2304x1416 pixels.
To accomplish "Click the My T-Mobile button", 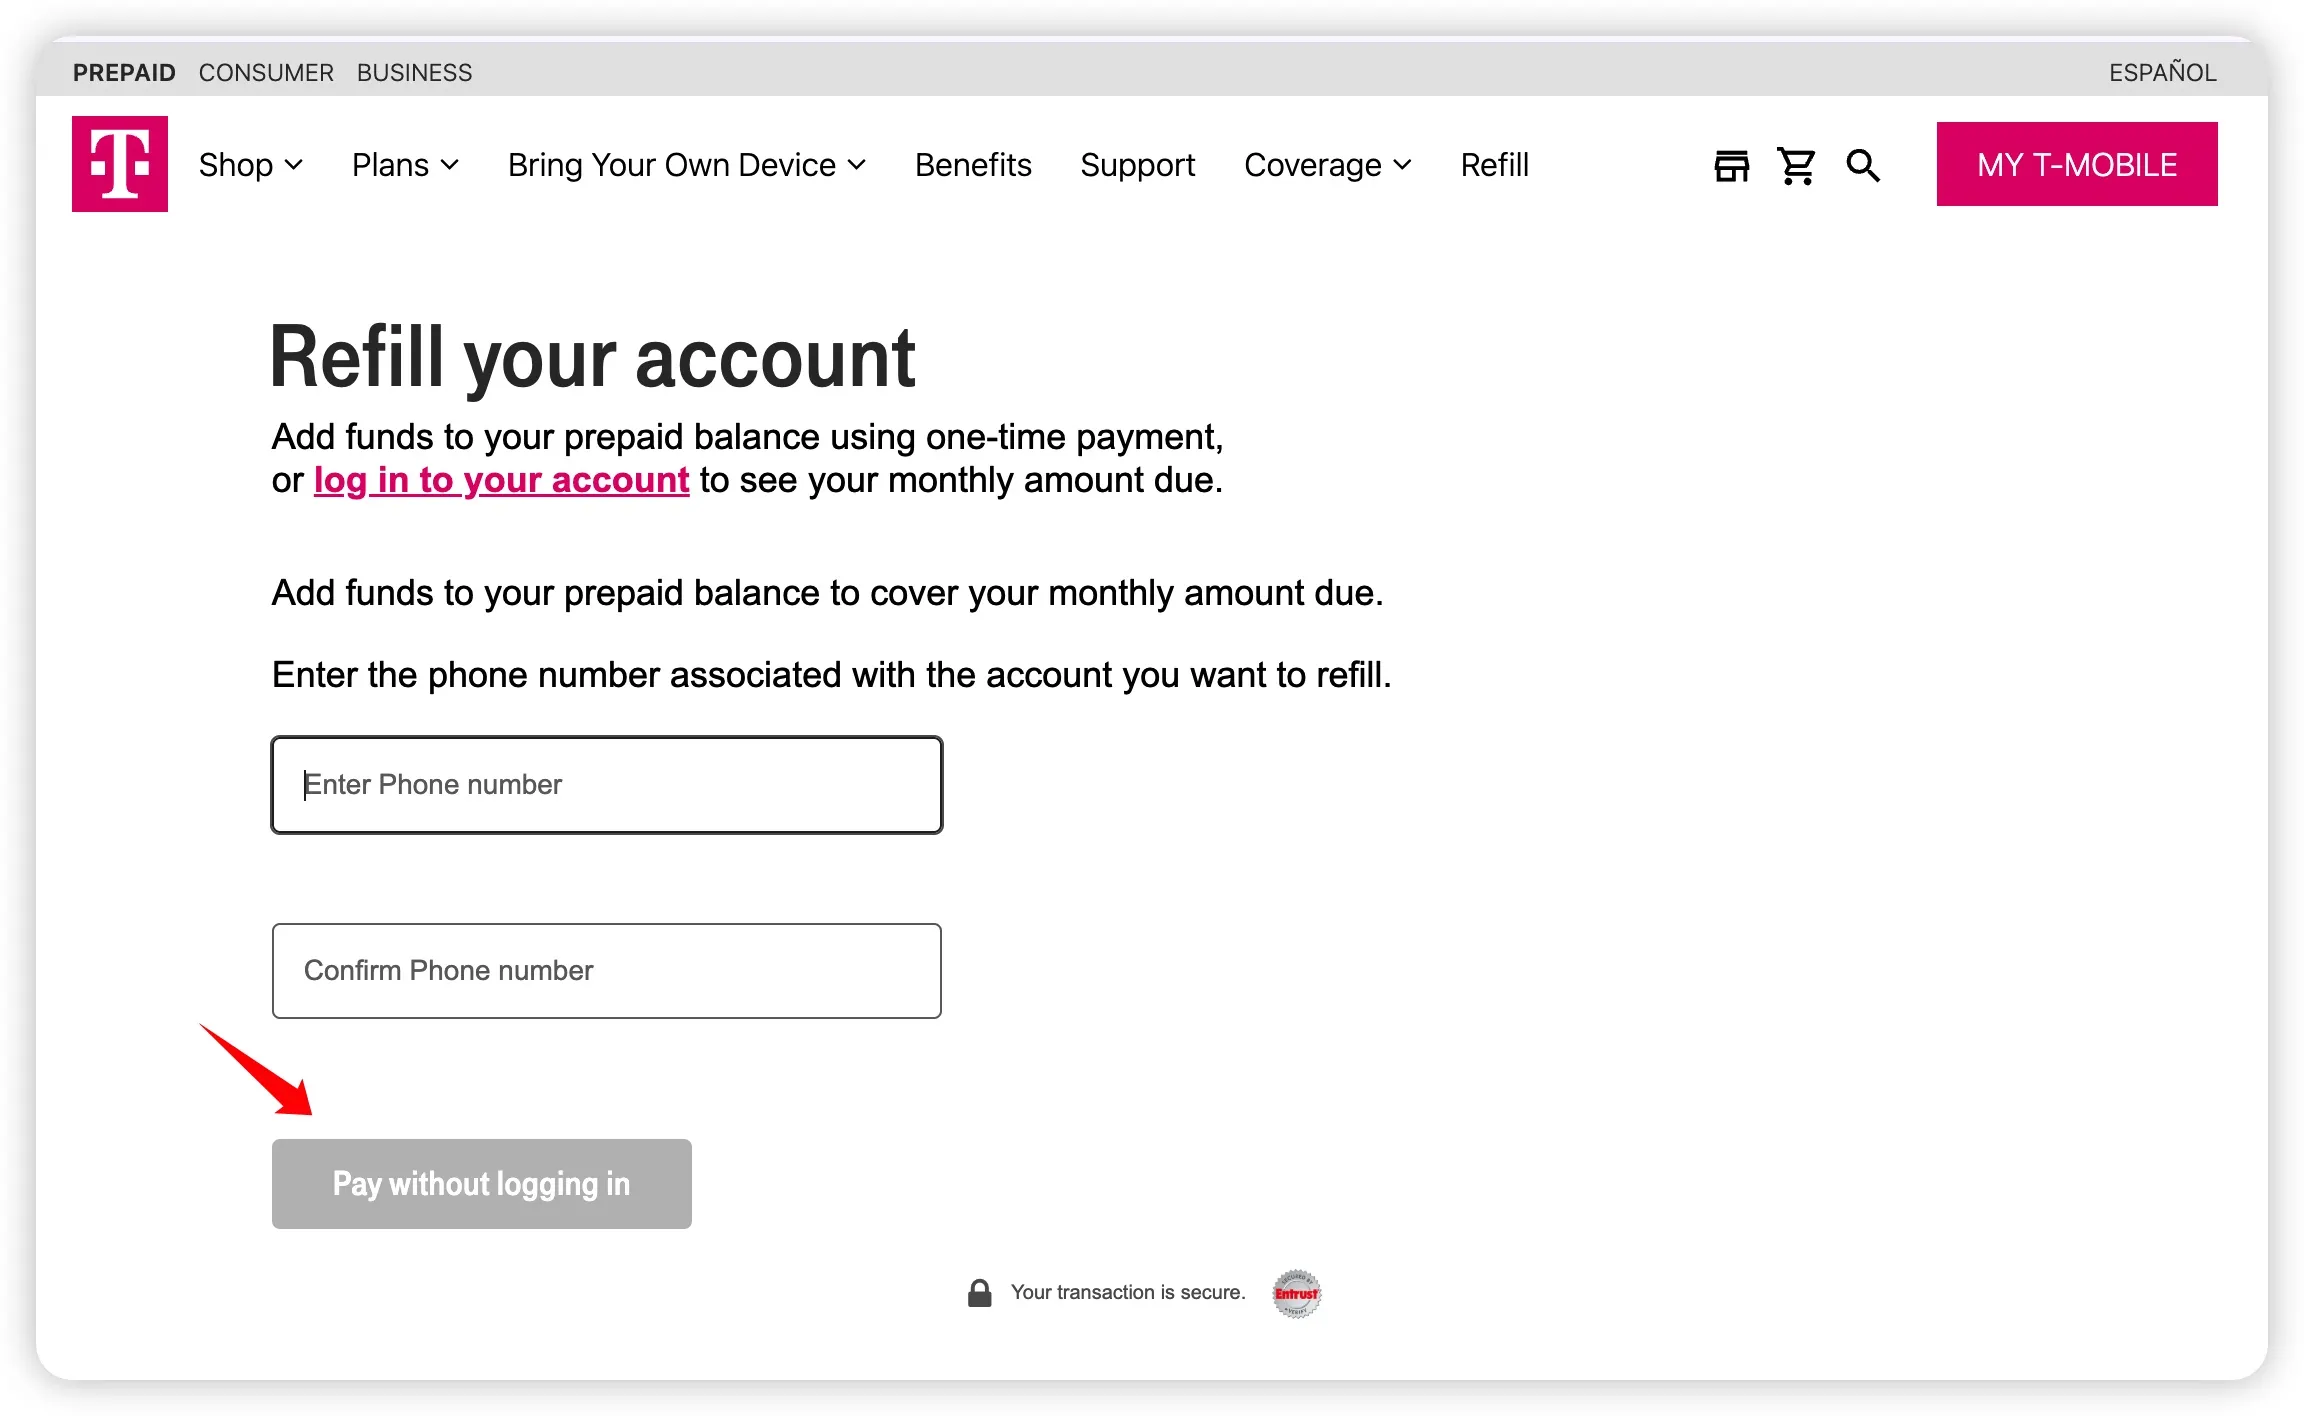I will (x=2076, y=164).
